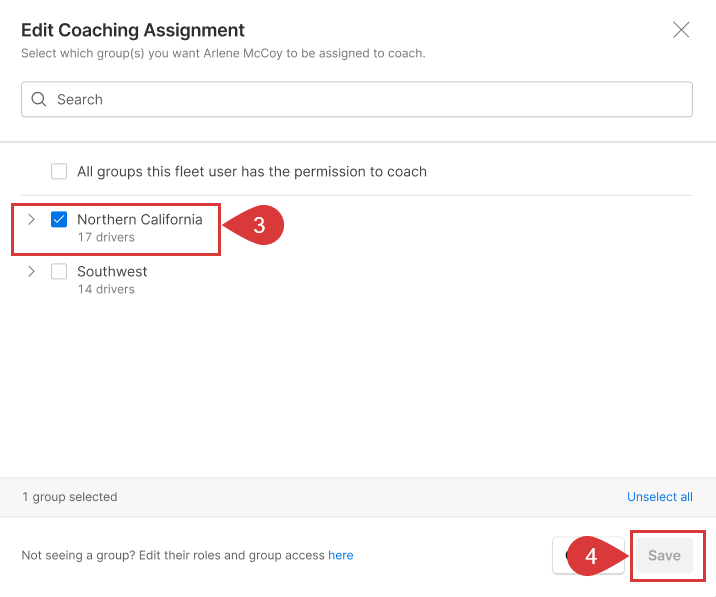This screenshot has height=597, width=716.
Task: Select the Northern California group name
Action: [139, 220]
